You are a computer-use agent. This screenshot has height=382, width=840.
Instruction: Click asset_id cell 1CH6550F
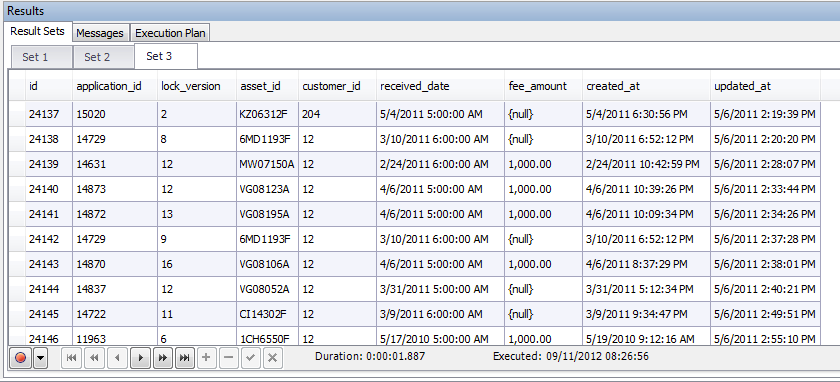tap(267, 336)
